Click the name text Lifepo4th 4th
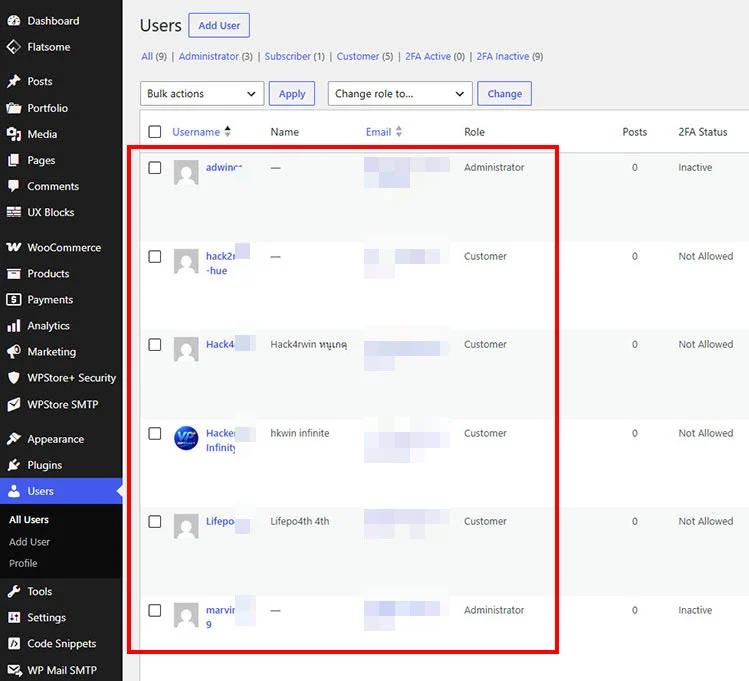749x681 pixels. (300, 521)
